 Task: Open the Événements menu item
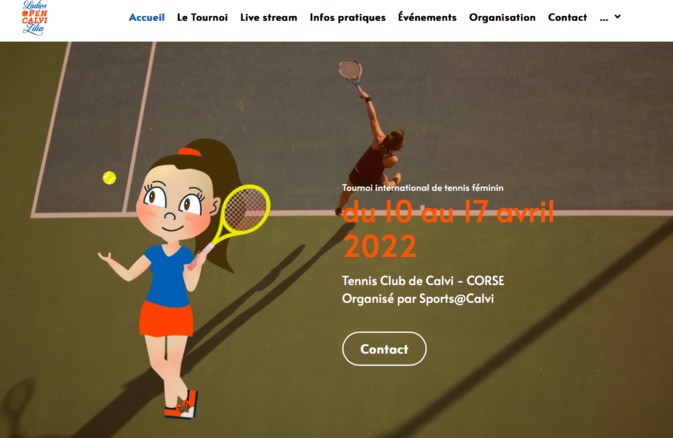pos(427,17)
